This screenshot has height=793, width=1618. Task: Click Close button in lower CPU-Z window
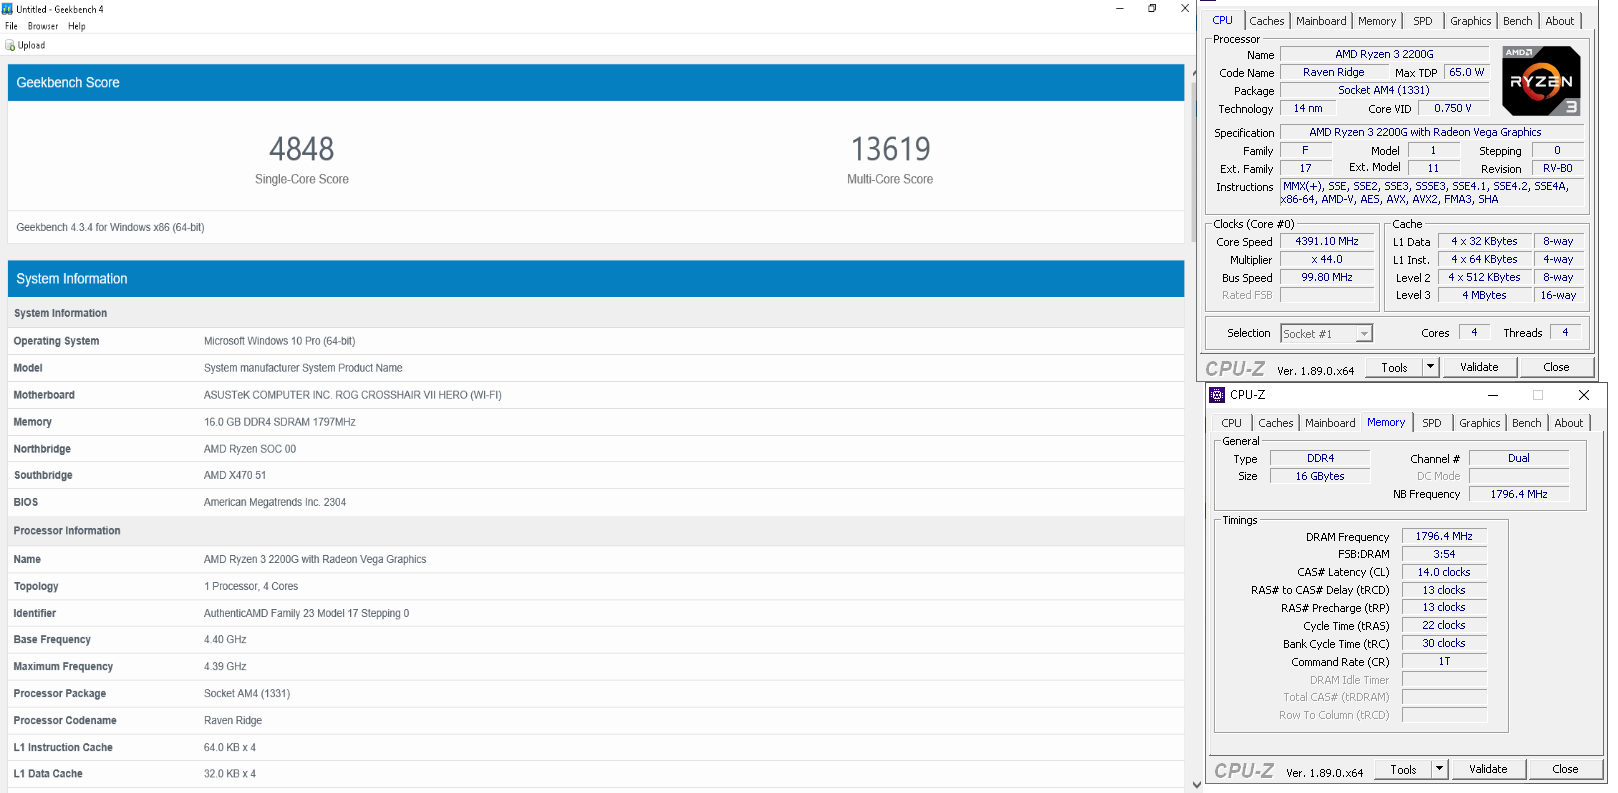(x=1565, y=769)
